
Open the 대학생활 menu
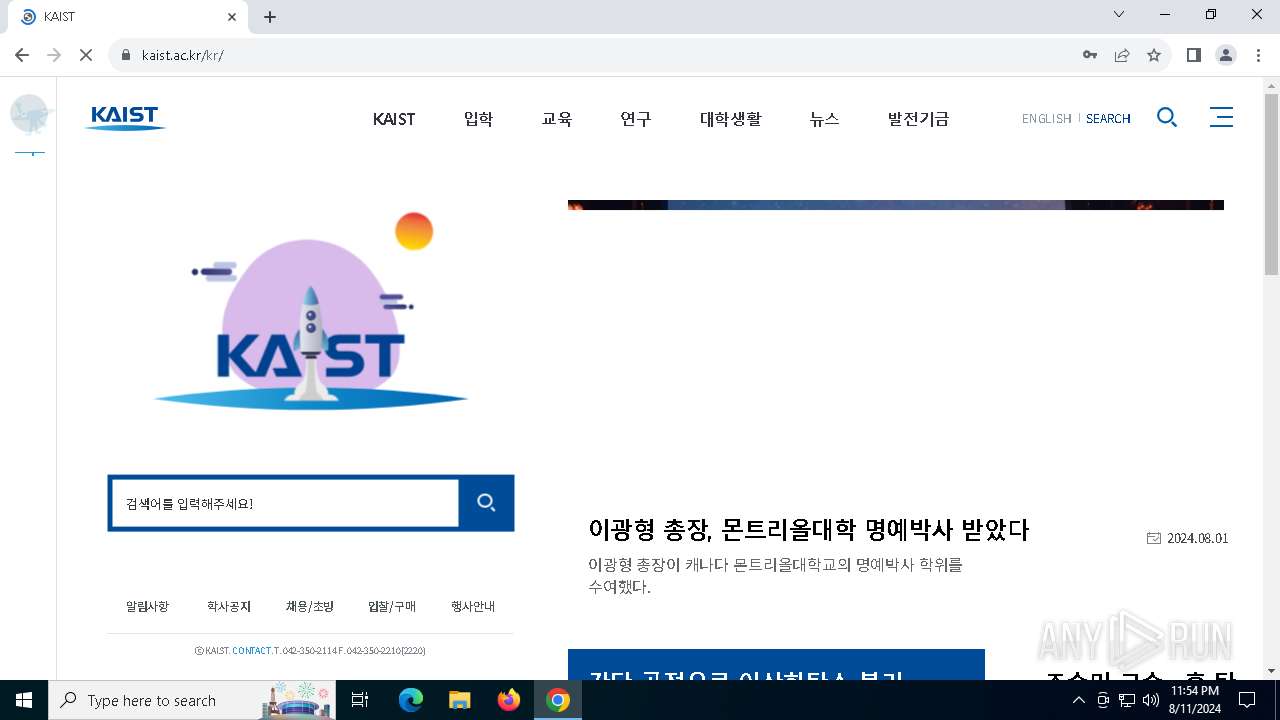pyautogui.click(x=730, y=118)
